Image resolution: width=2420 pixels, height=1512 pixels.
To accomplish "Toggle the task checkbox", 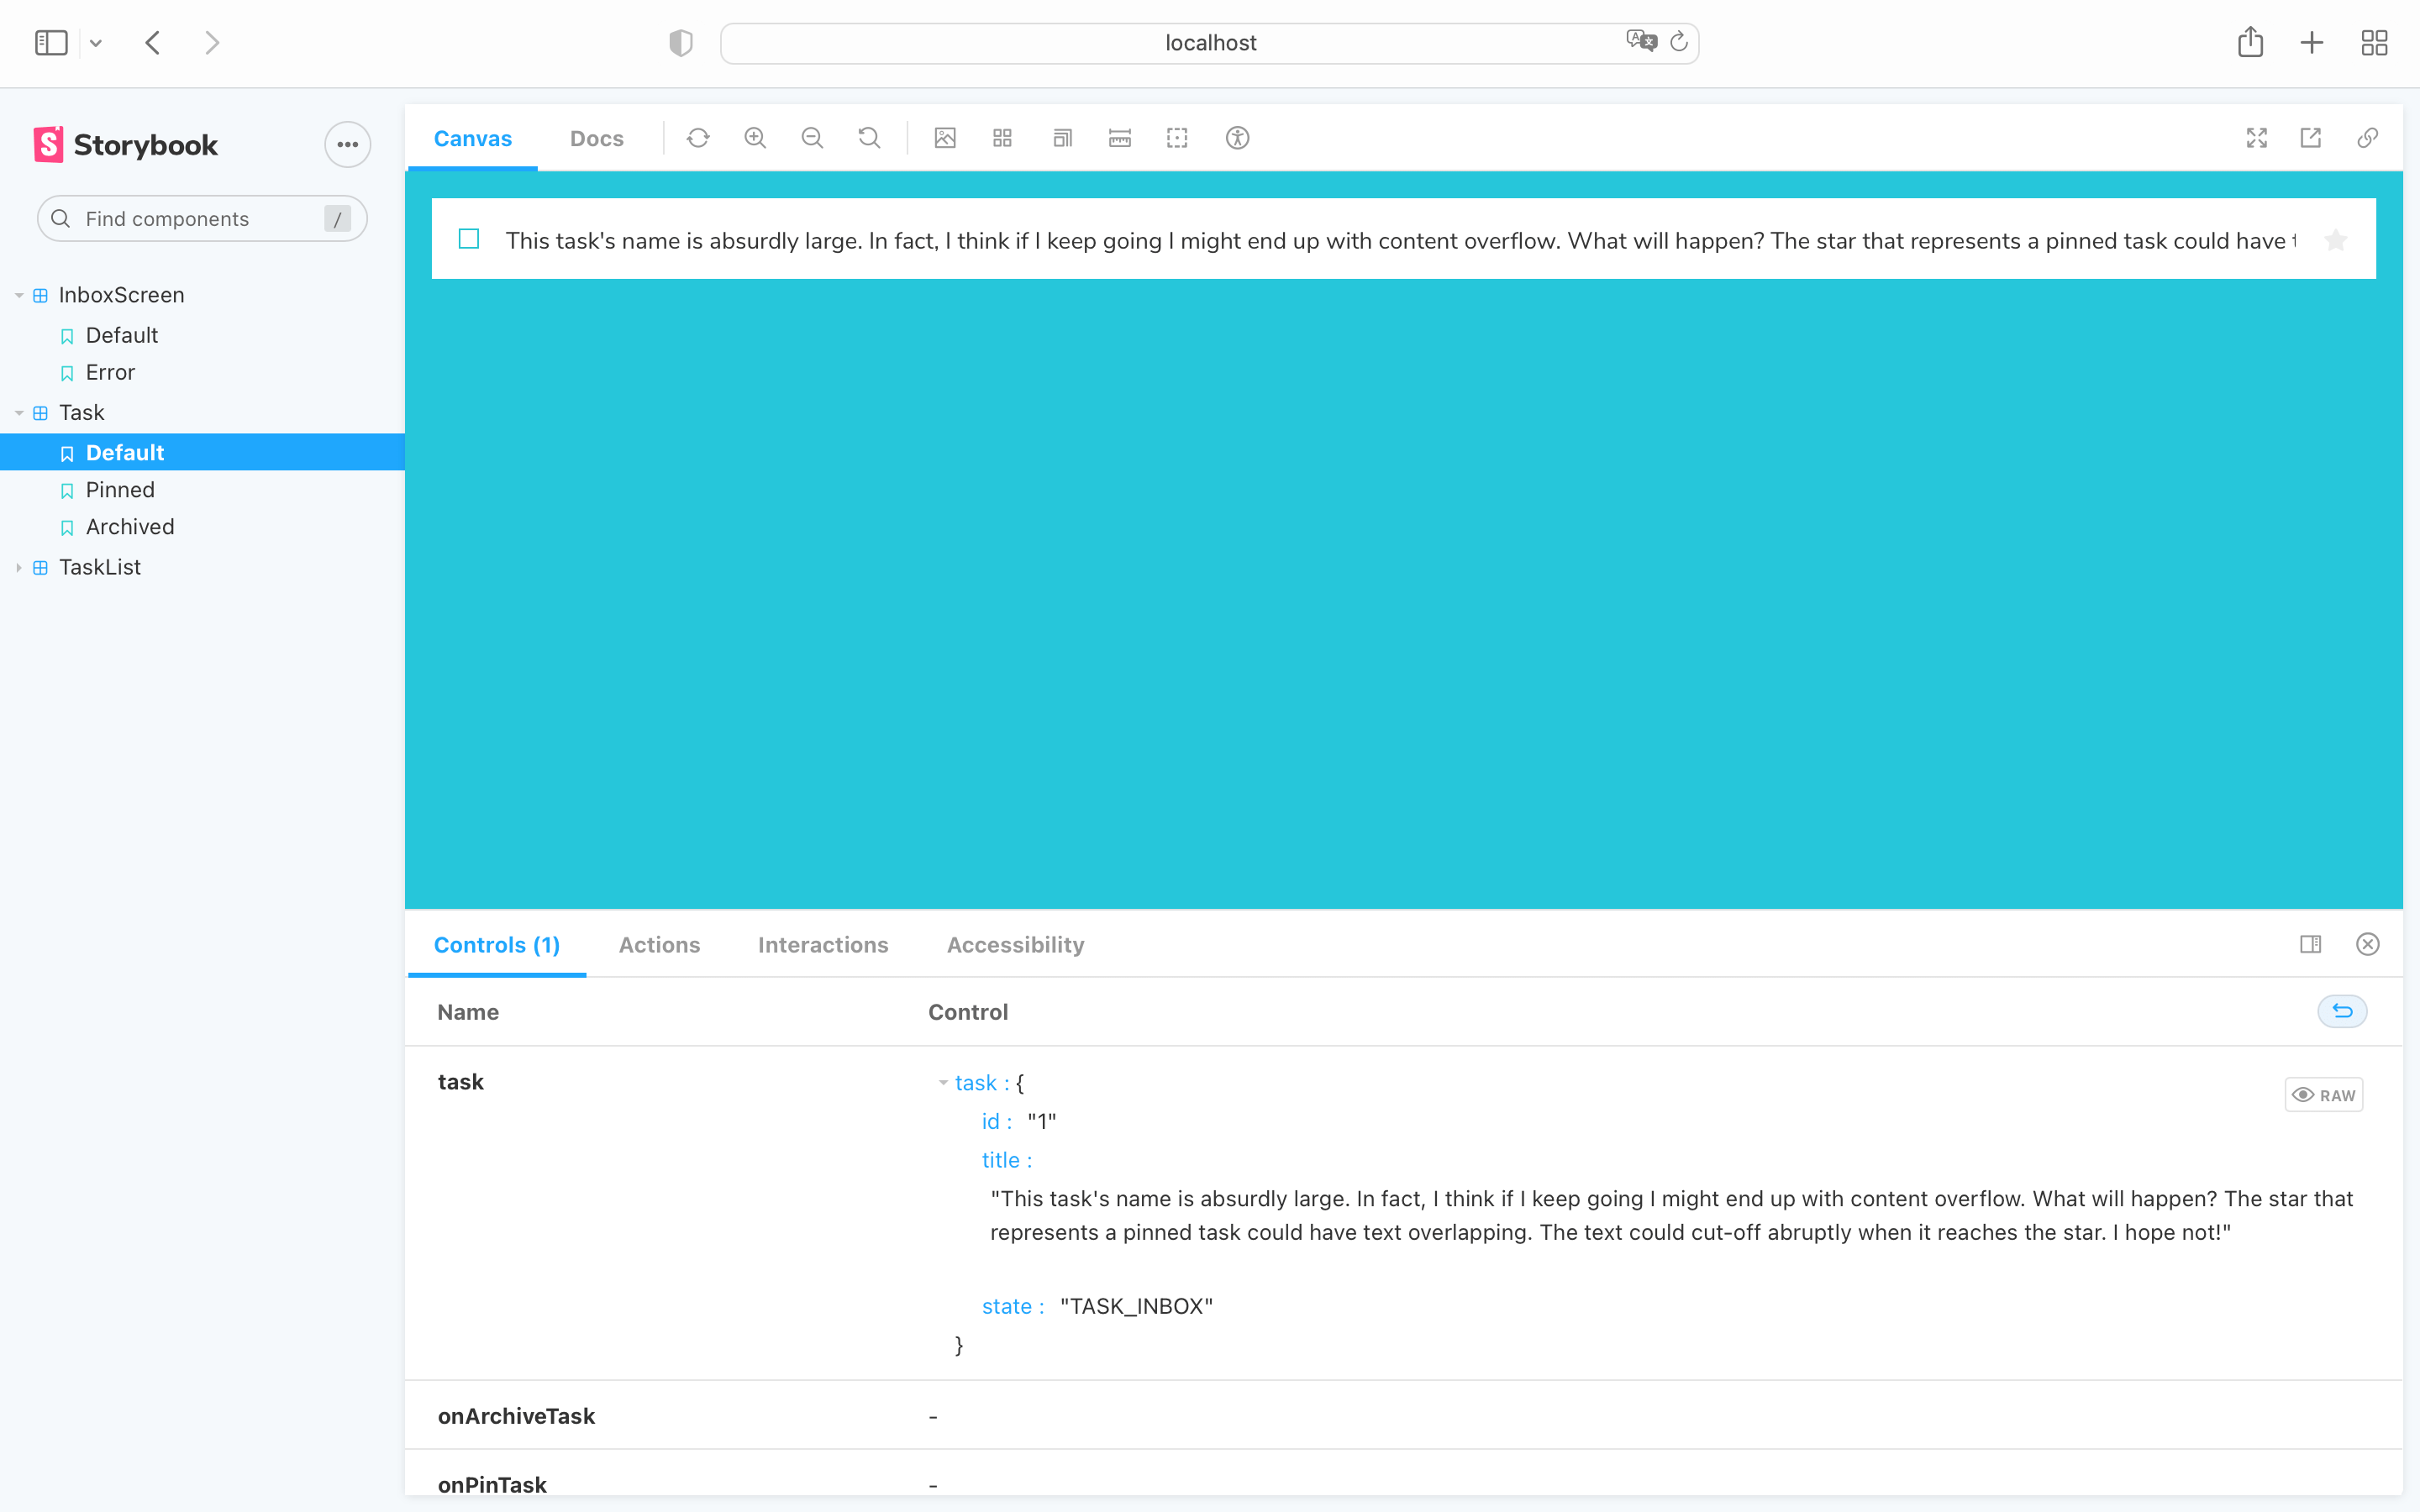I will point(469,239).
